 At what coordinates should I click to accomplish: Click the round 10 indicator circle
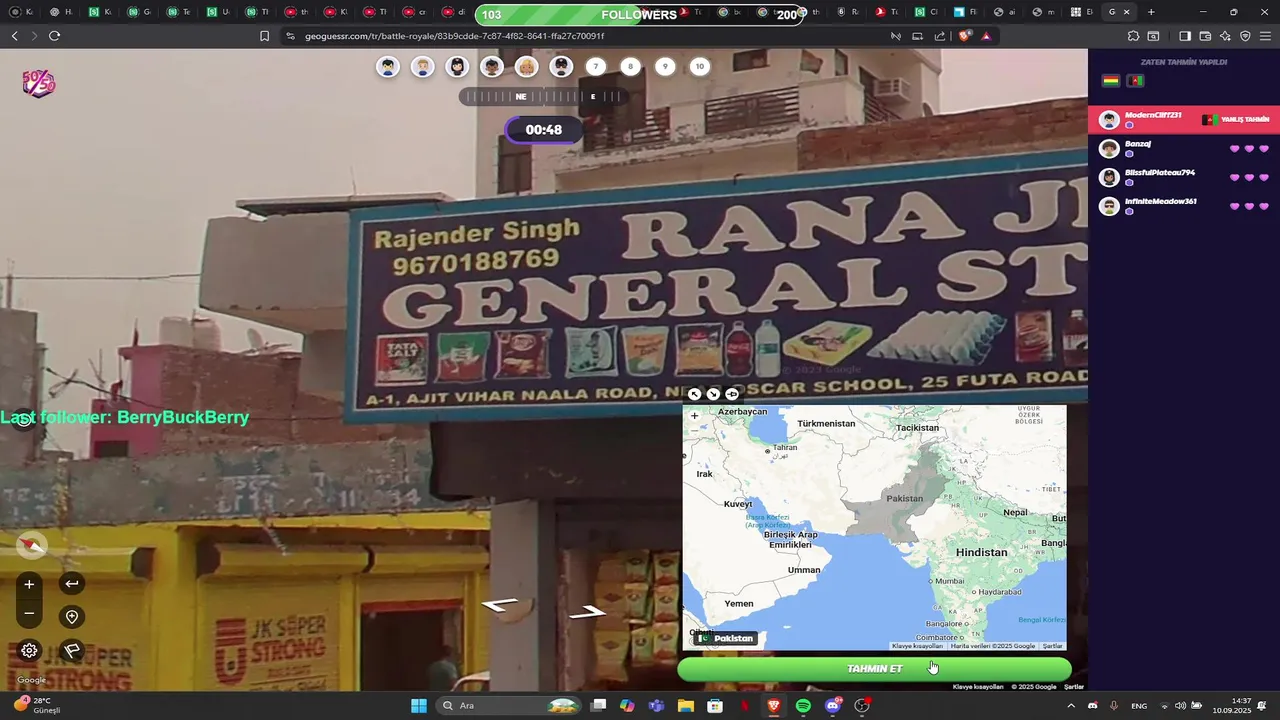coord(699,67)
